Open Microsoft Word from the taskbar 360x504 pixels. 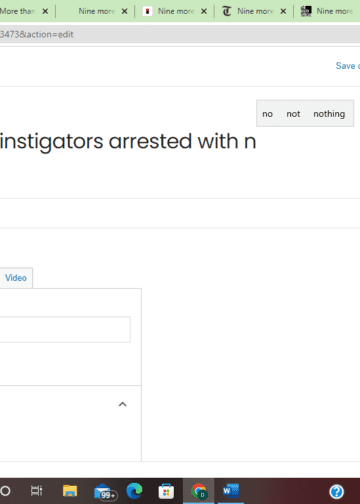(231, 491)
